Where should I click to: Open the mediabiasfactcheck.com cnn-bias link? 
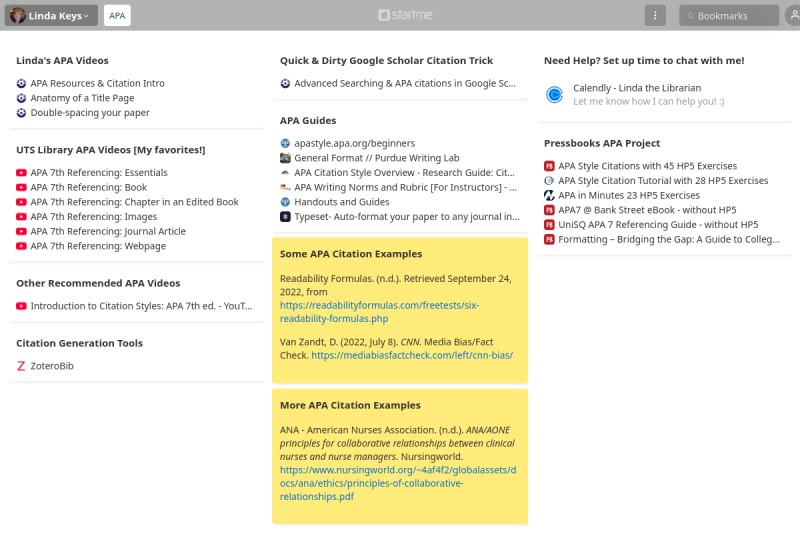click(x=412, y=355)
